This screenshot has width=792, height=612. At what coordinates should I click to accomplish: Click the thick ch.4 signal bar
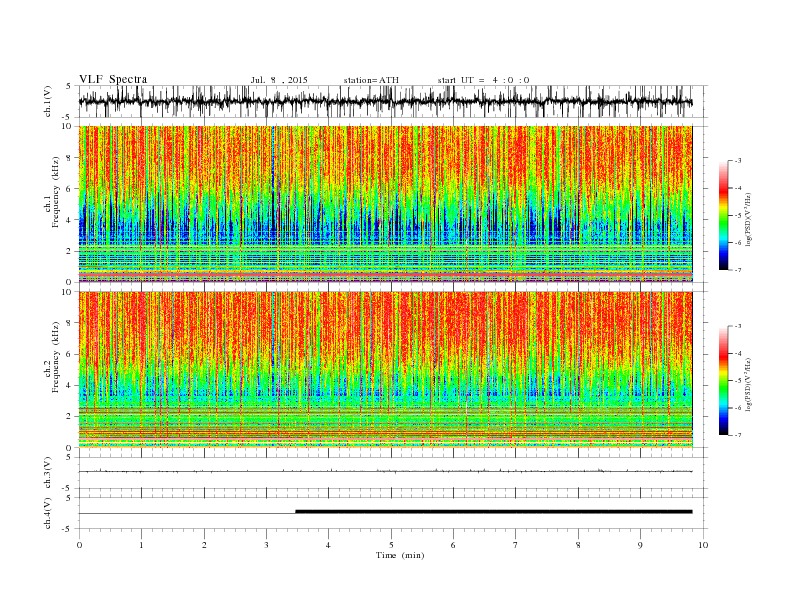[493, 512]
